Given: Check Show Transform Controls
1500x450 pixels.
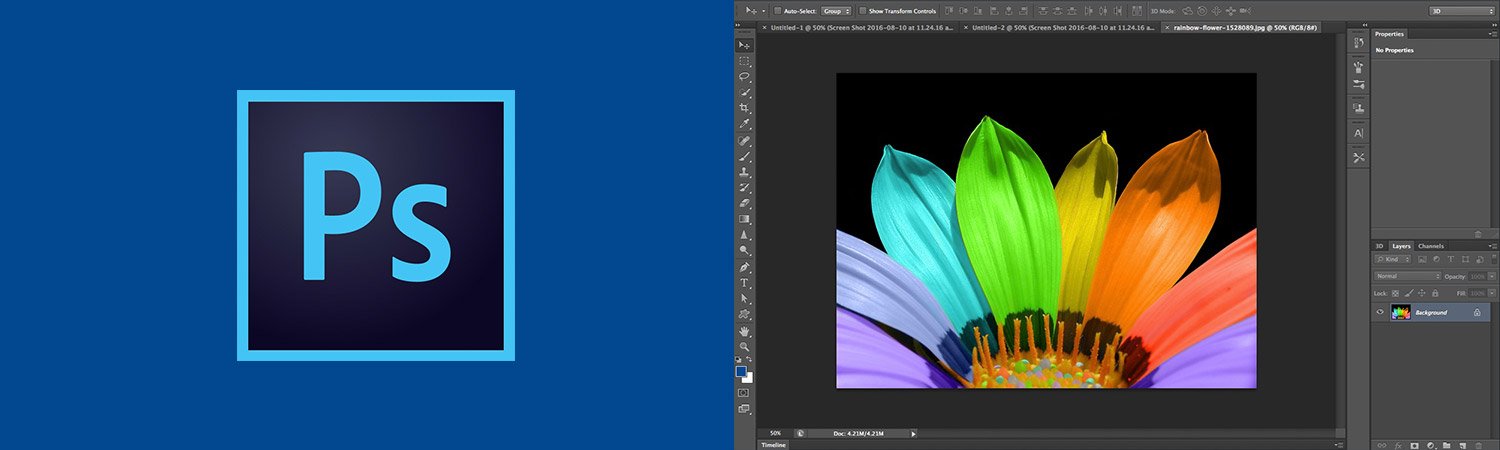Looking at the screenshot, I should [x=862, y=11].
